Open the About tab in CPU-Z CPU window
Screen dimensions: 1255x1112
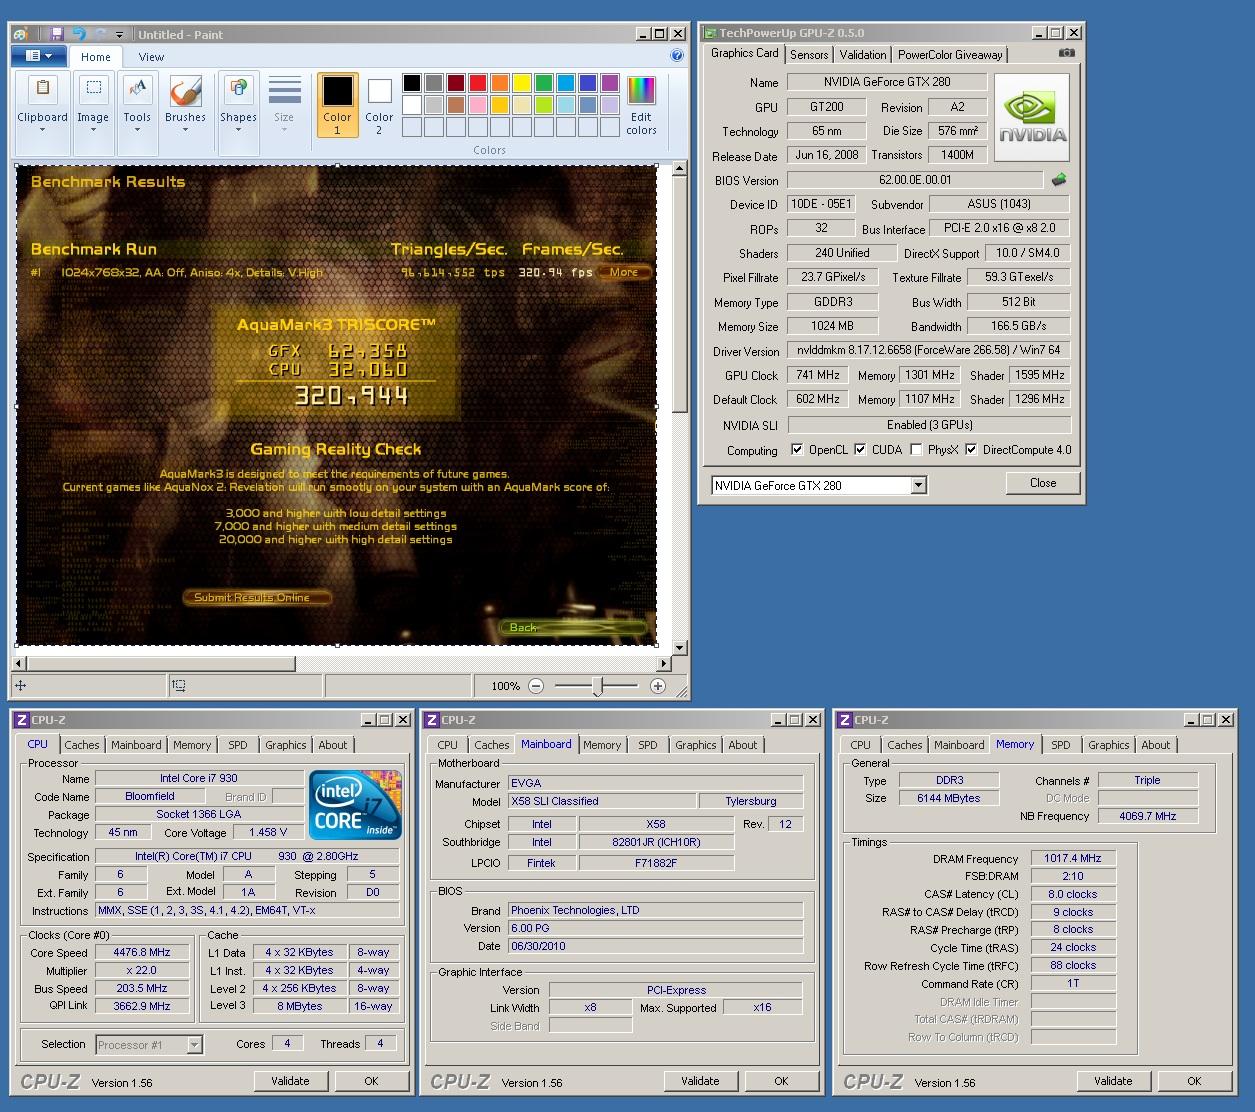click(333, 745)
